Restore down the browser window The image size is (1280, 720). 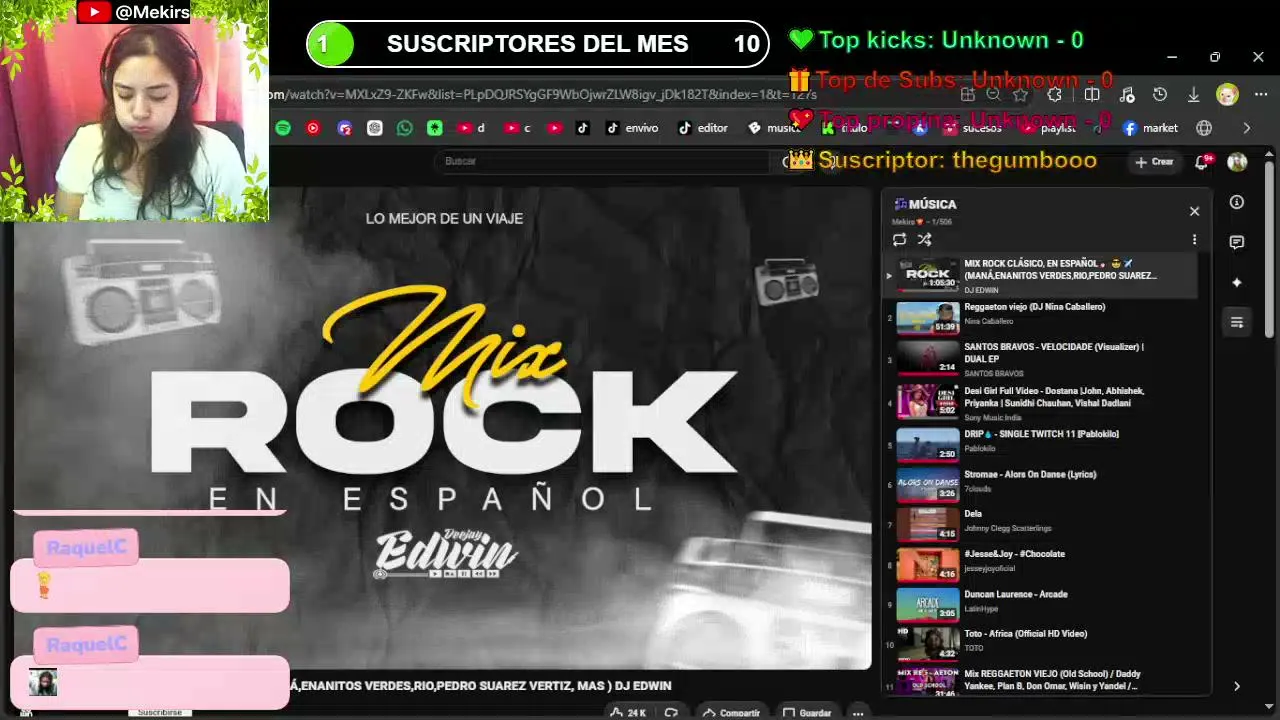pyautogui.click(x=1215, y=57)
